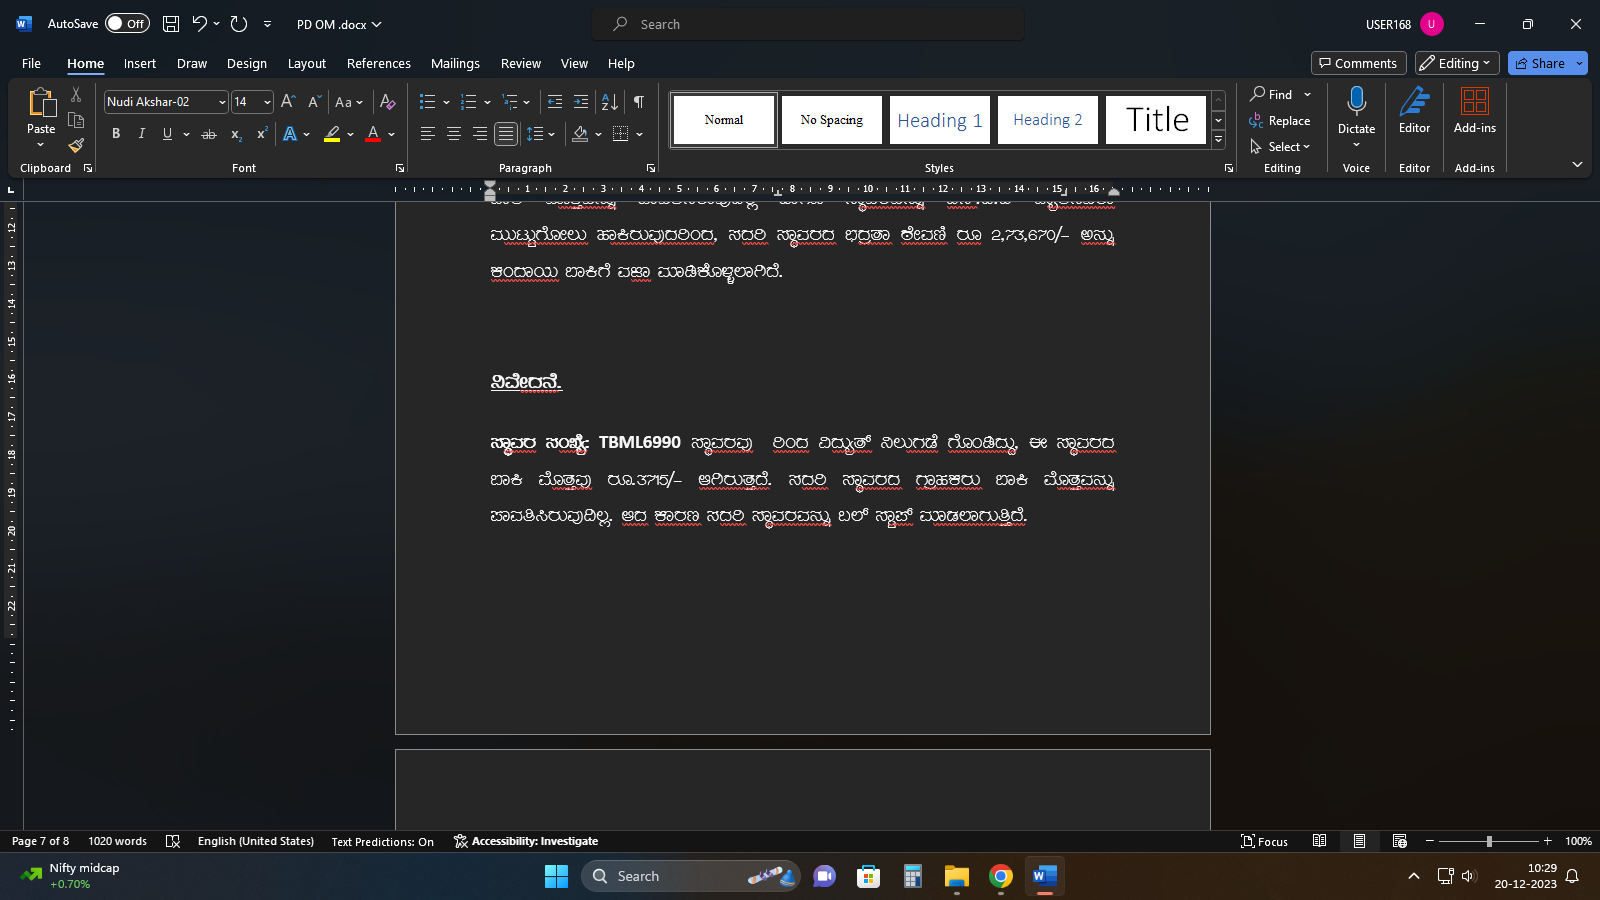The width and height of the screenshot is (1600, 900).
Task: Open the spelling proofing status icon
Action: [173, 841]
